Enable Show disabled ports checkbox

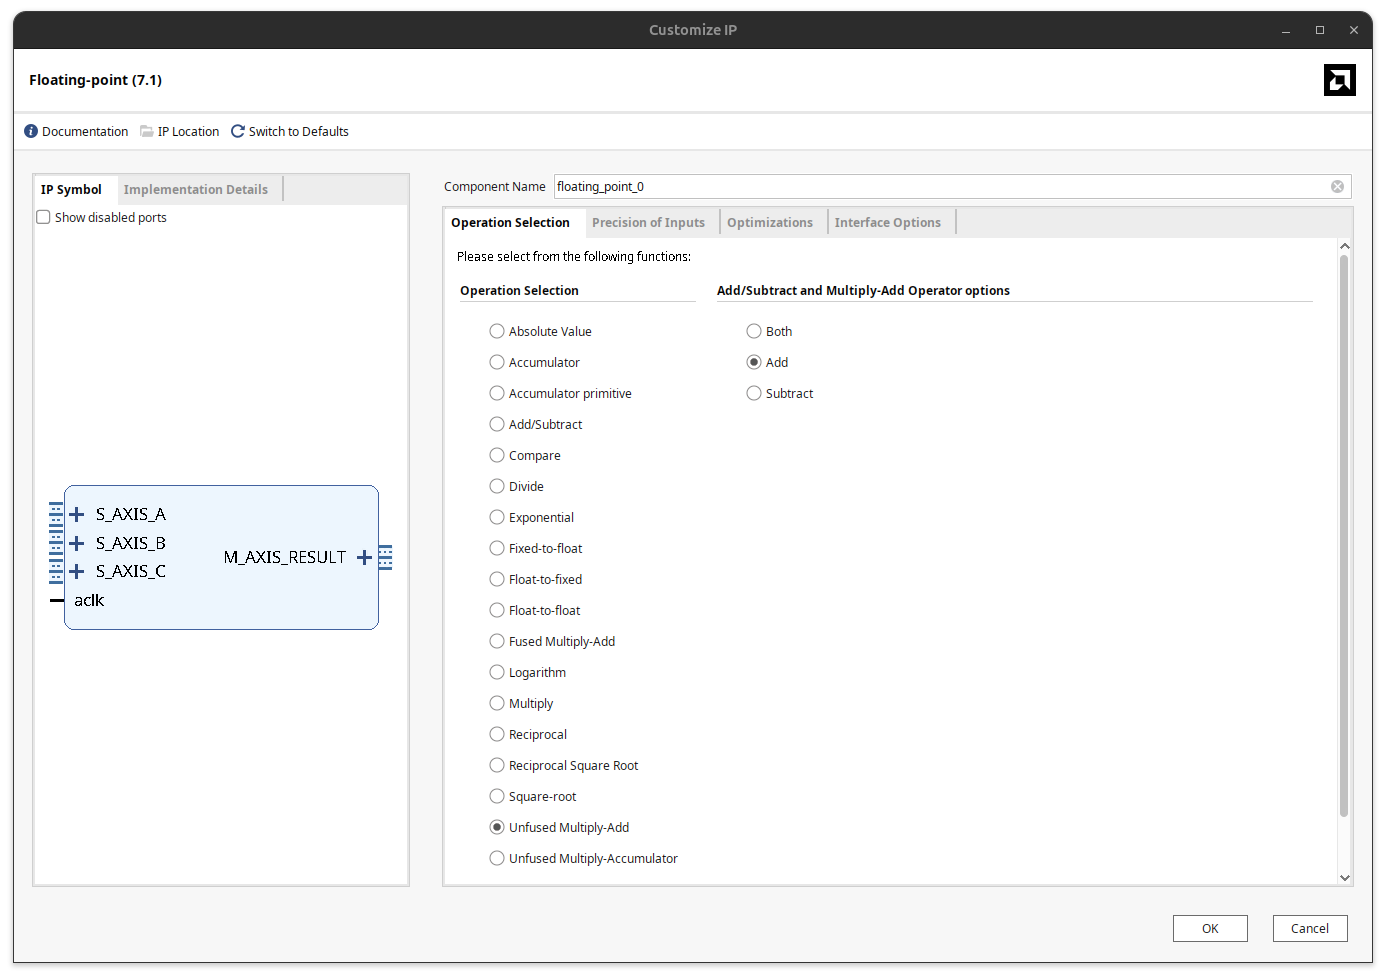pyautogui.click(x=43, y=217)
